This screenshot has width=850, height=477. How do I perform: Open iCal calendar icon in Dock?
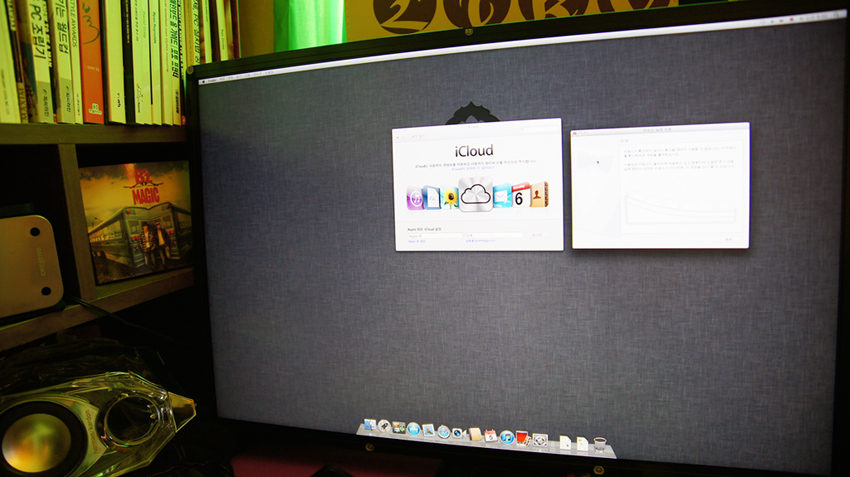pos(491,436)
